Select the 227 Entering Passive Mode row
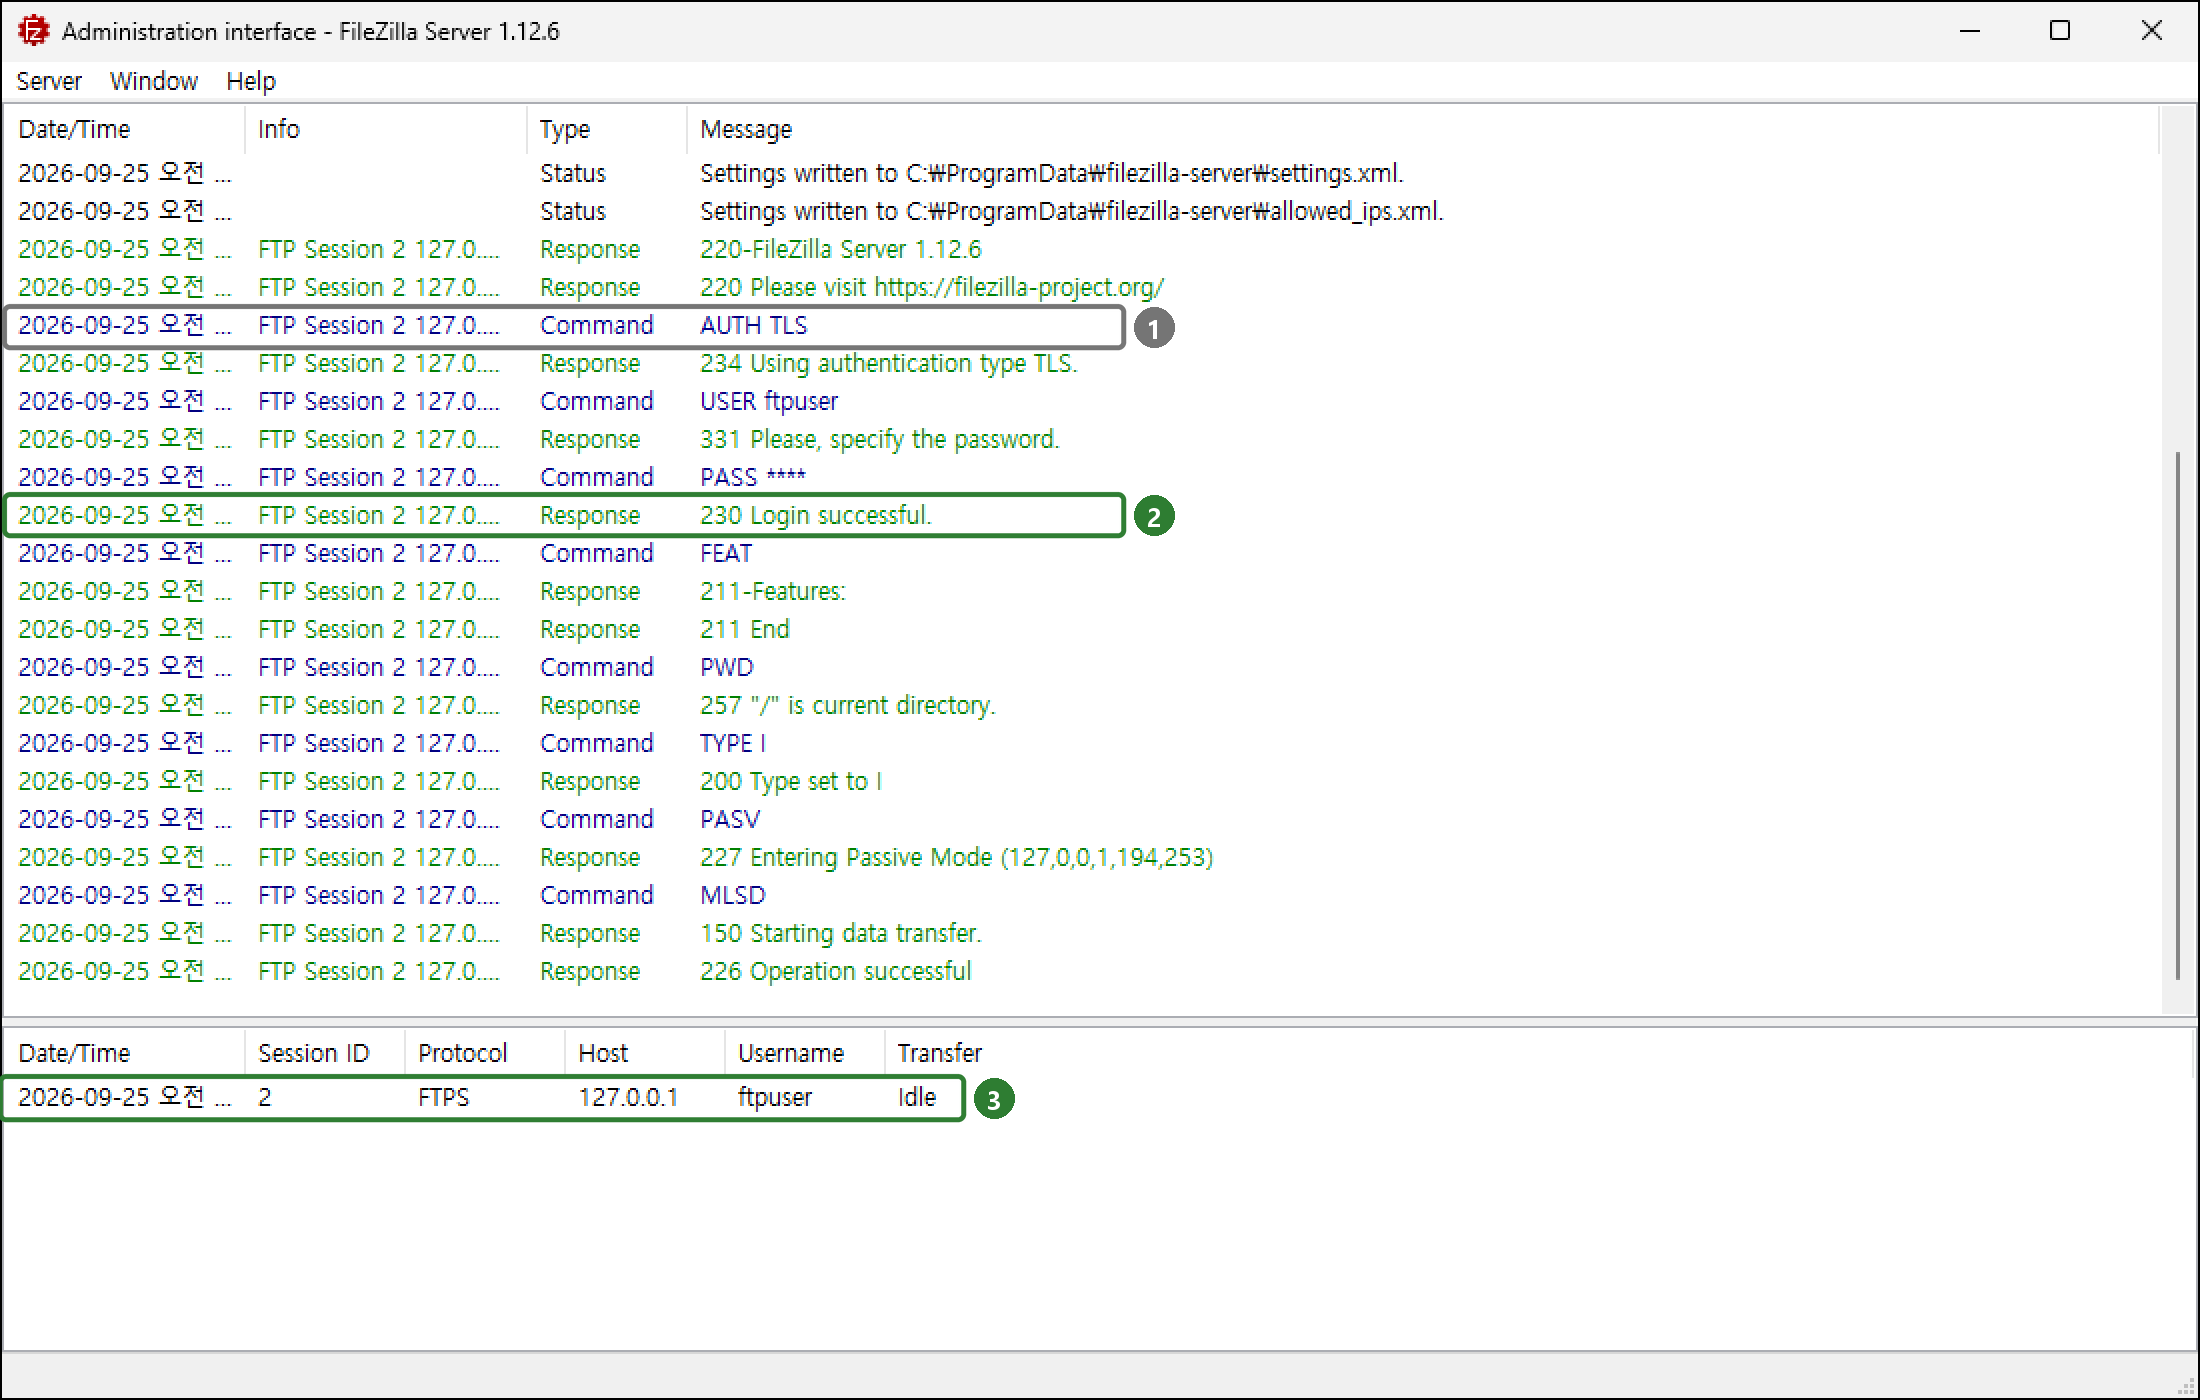 [1080, 857]
